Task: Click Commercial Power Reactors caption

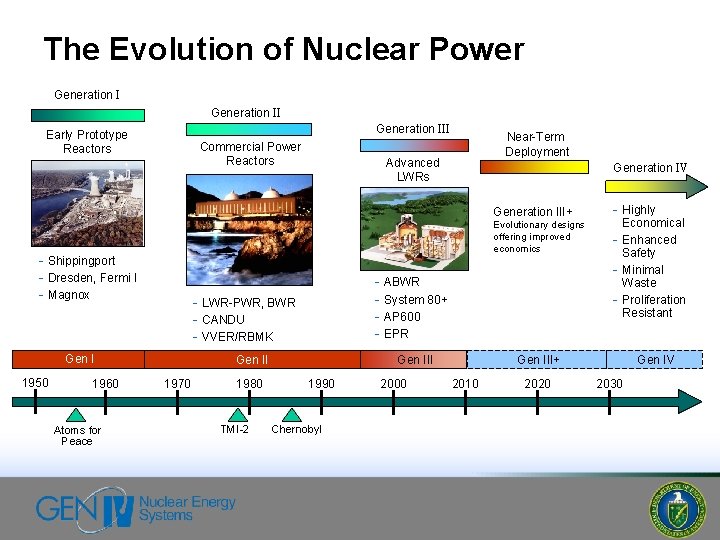Action: click(250, 153)
